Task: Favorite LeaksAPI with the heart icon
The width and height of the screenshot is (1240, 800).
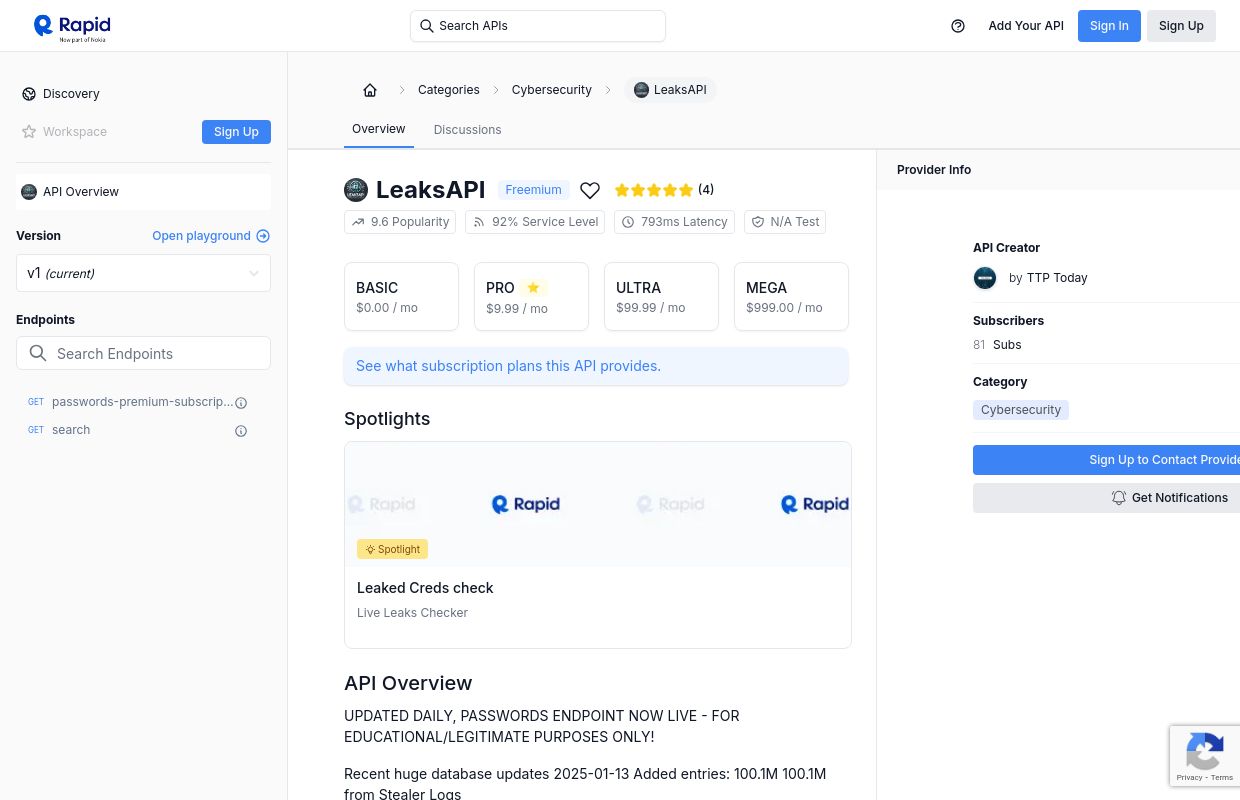Action: [590, 190]
